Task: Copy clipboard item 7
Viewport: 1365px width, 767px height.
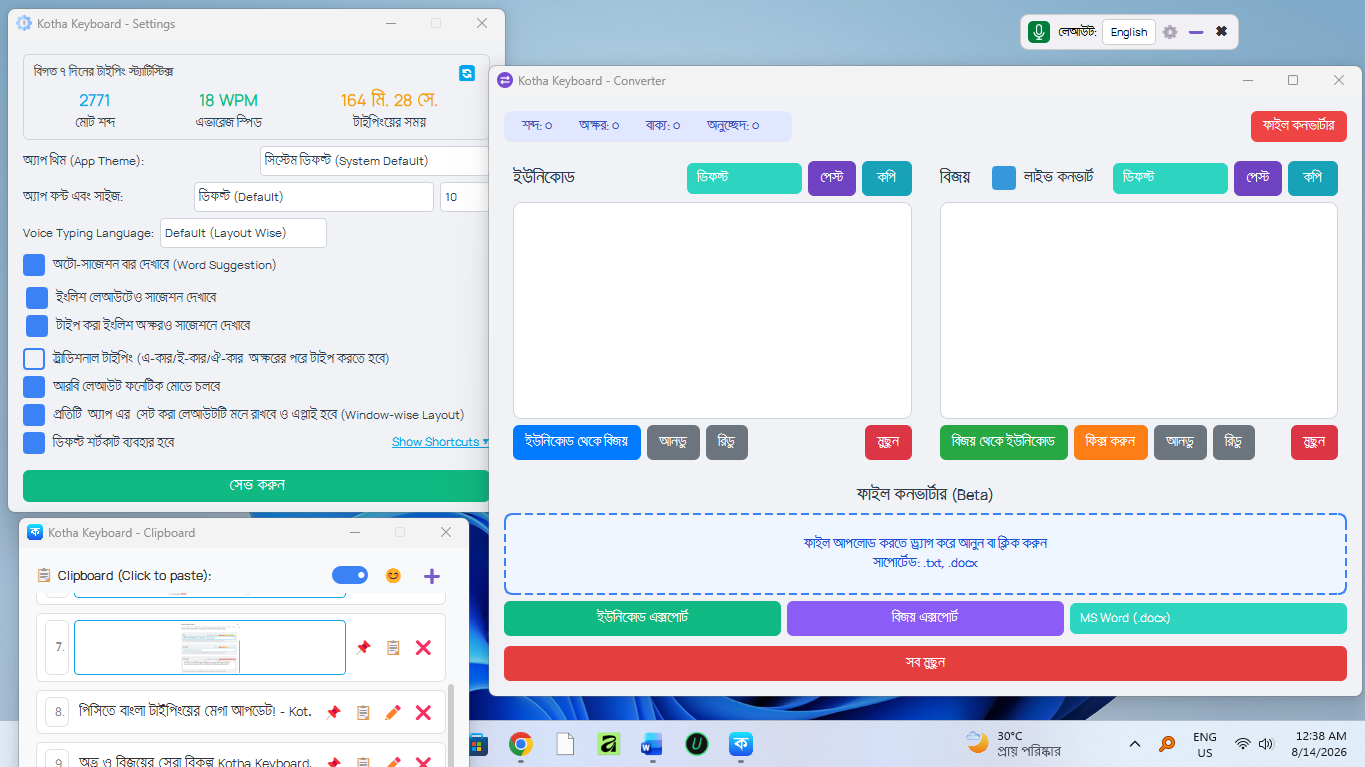Action: point(393,648)
